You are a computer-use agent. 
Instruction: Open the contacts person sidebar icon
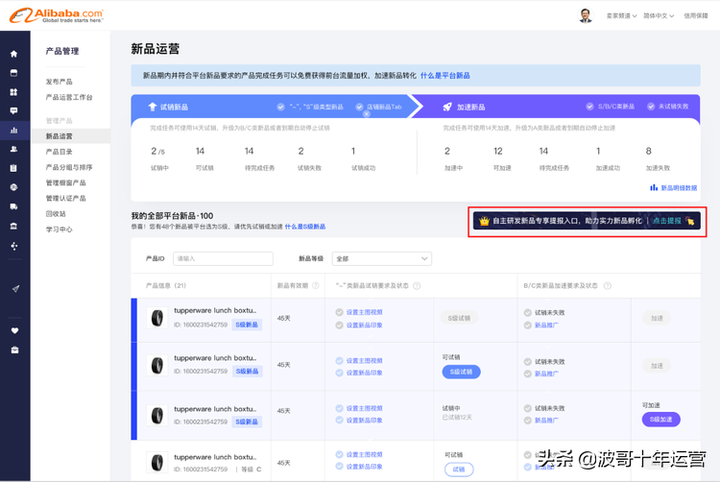click(x=14, y=149)
